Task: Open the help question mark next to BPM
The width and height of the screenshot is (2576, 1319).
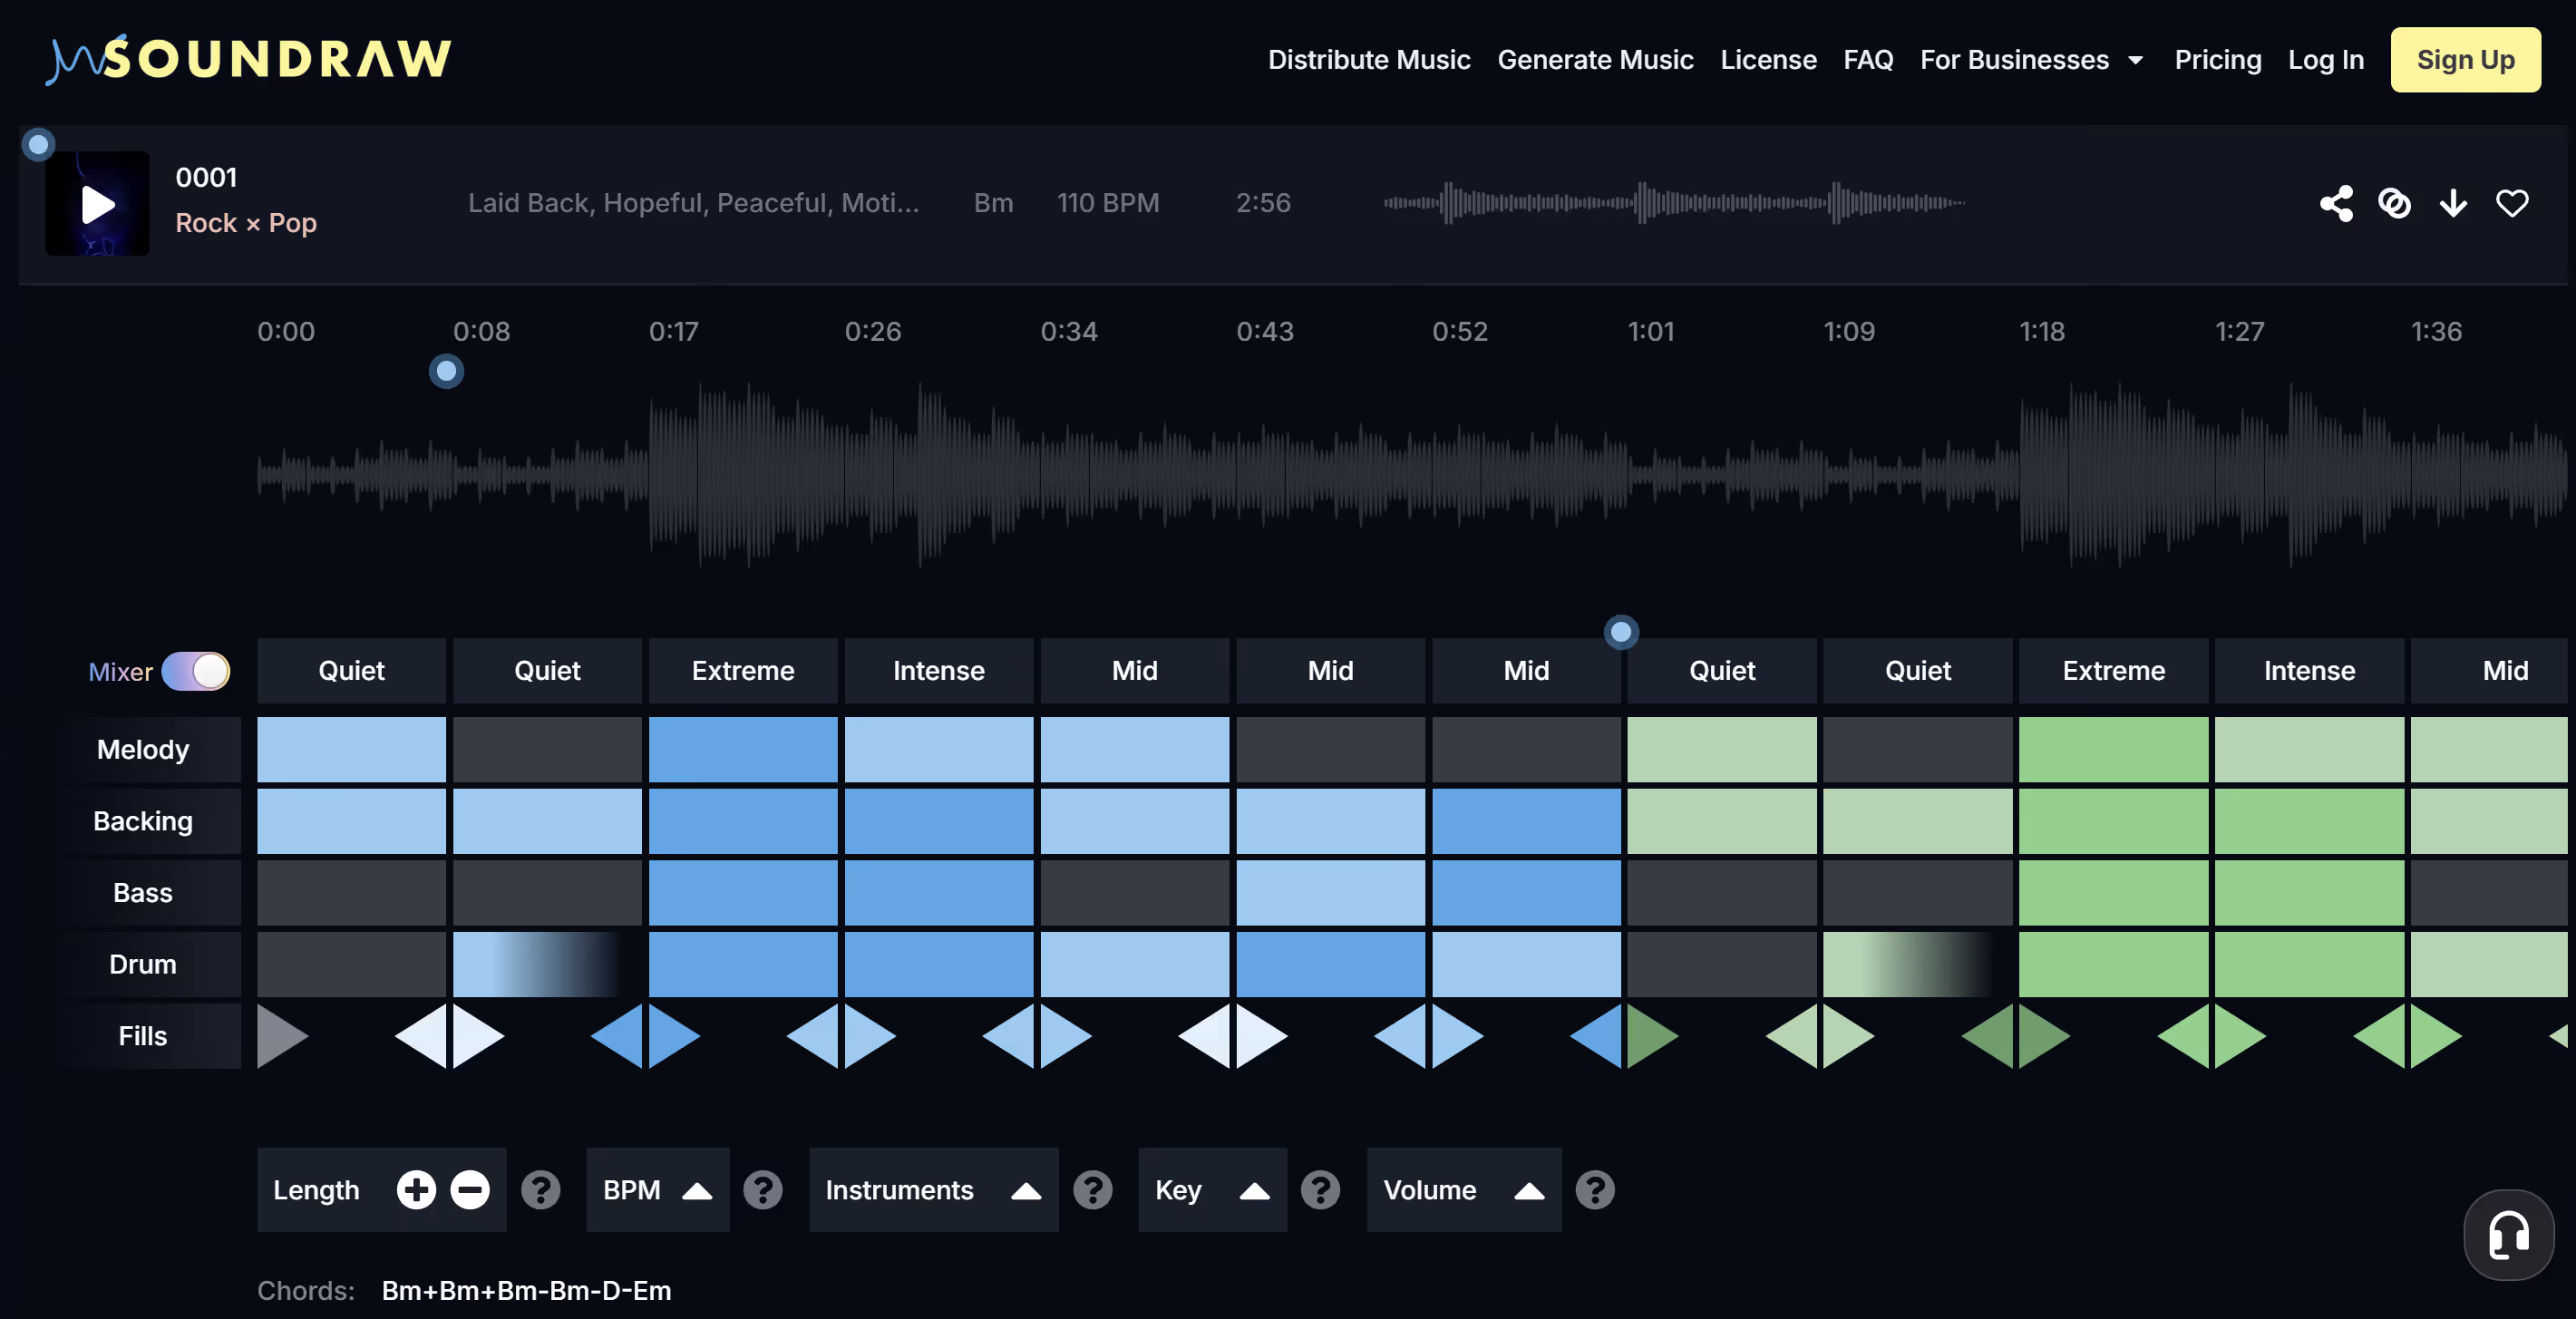Action: point(763,1189)
